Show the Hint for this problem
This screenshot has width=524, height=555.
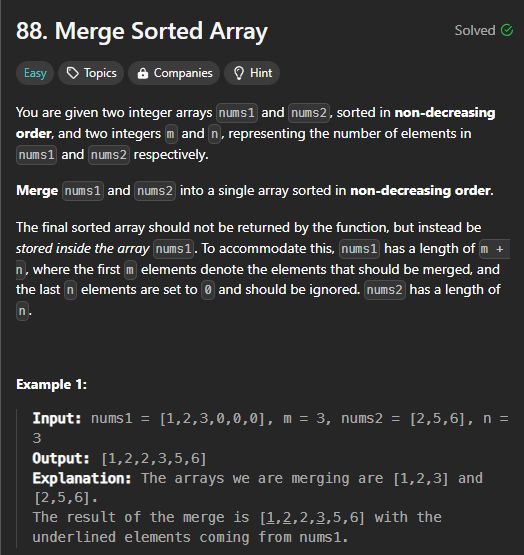[x=252, y=73]
